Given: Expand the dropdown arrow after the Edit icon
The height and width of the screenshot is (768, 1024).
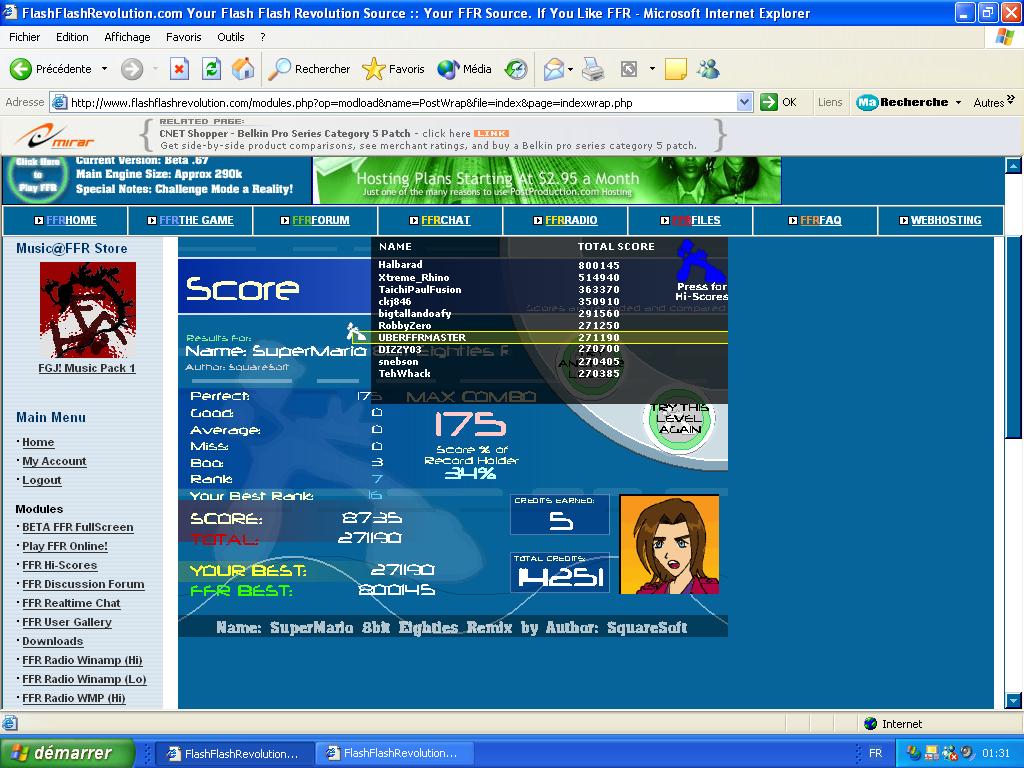Looking at the screenshot, I should tap(652, 69).
